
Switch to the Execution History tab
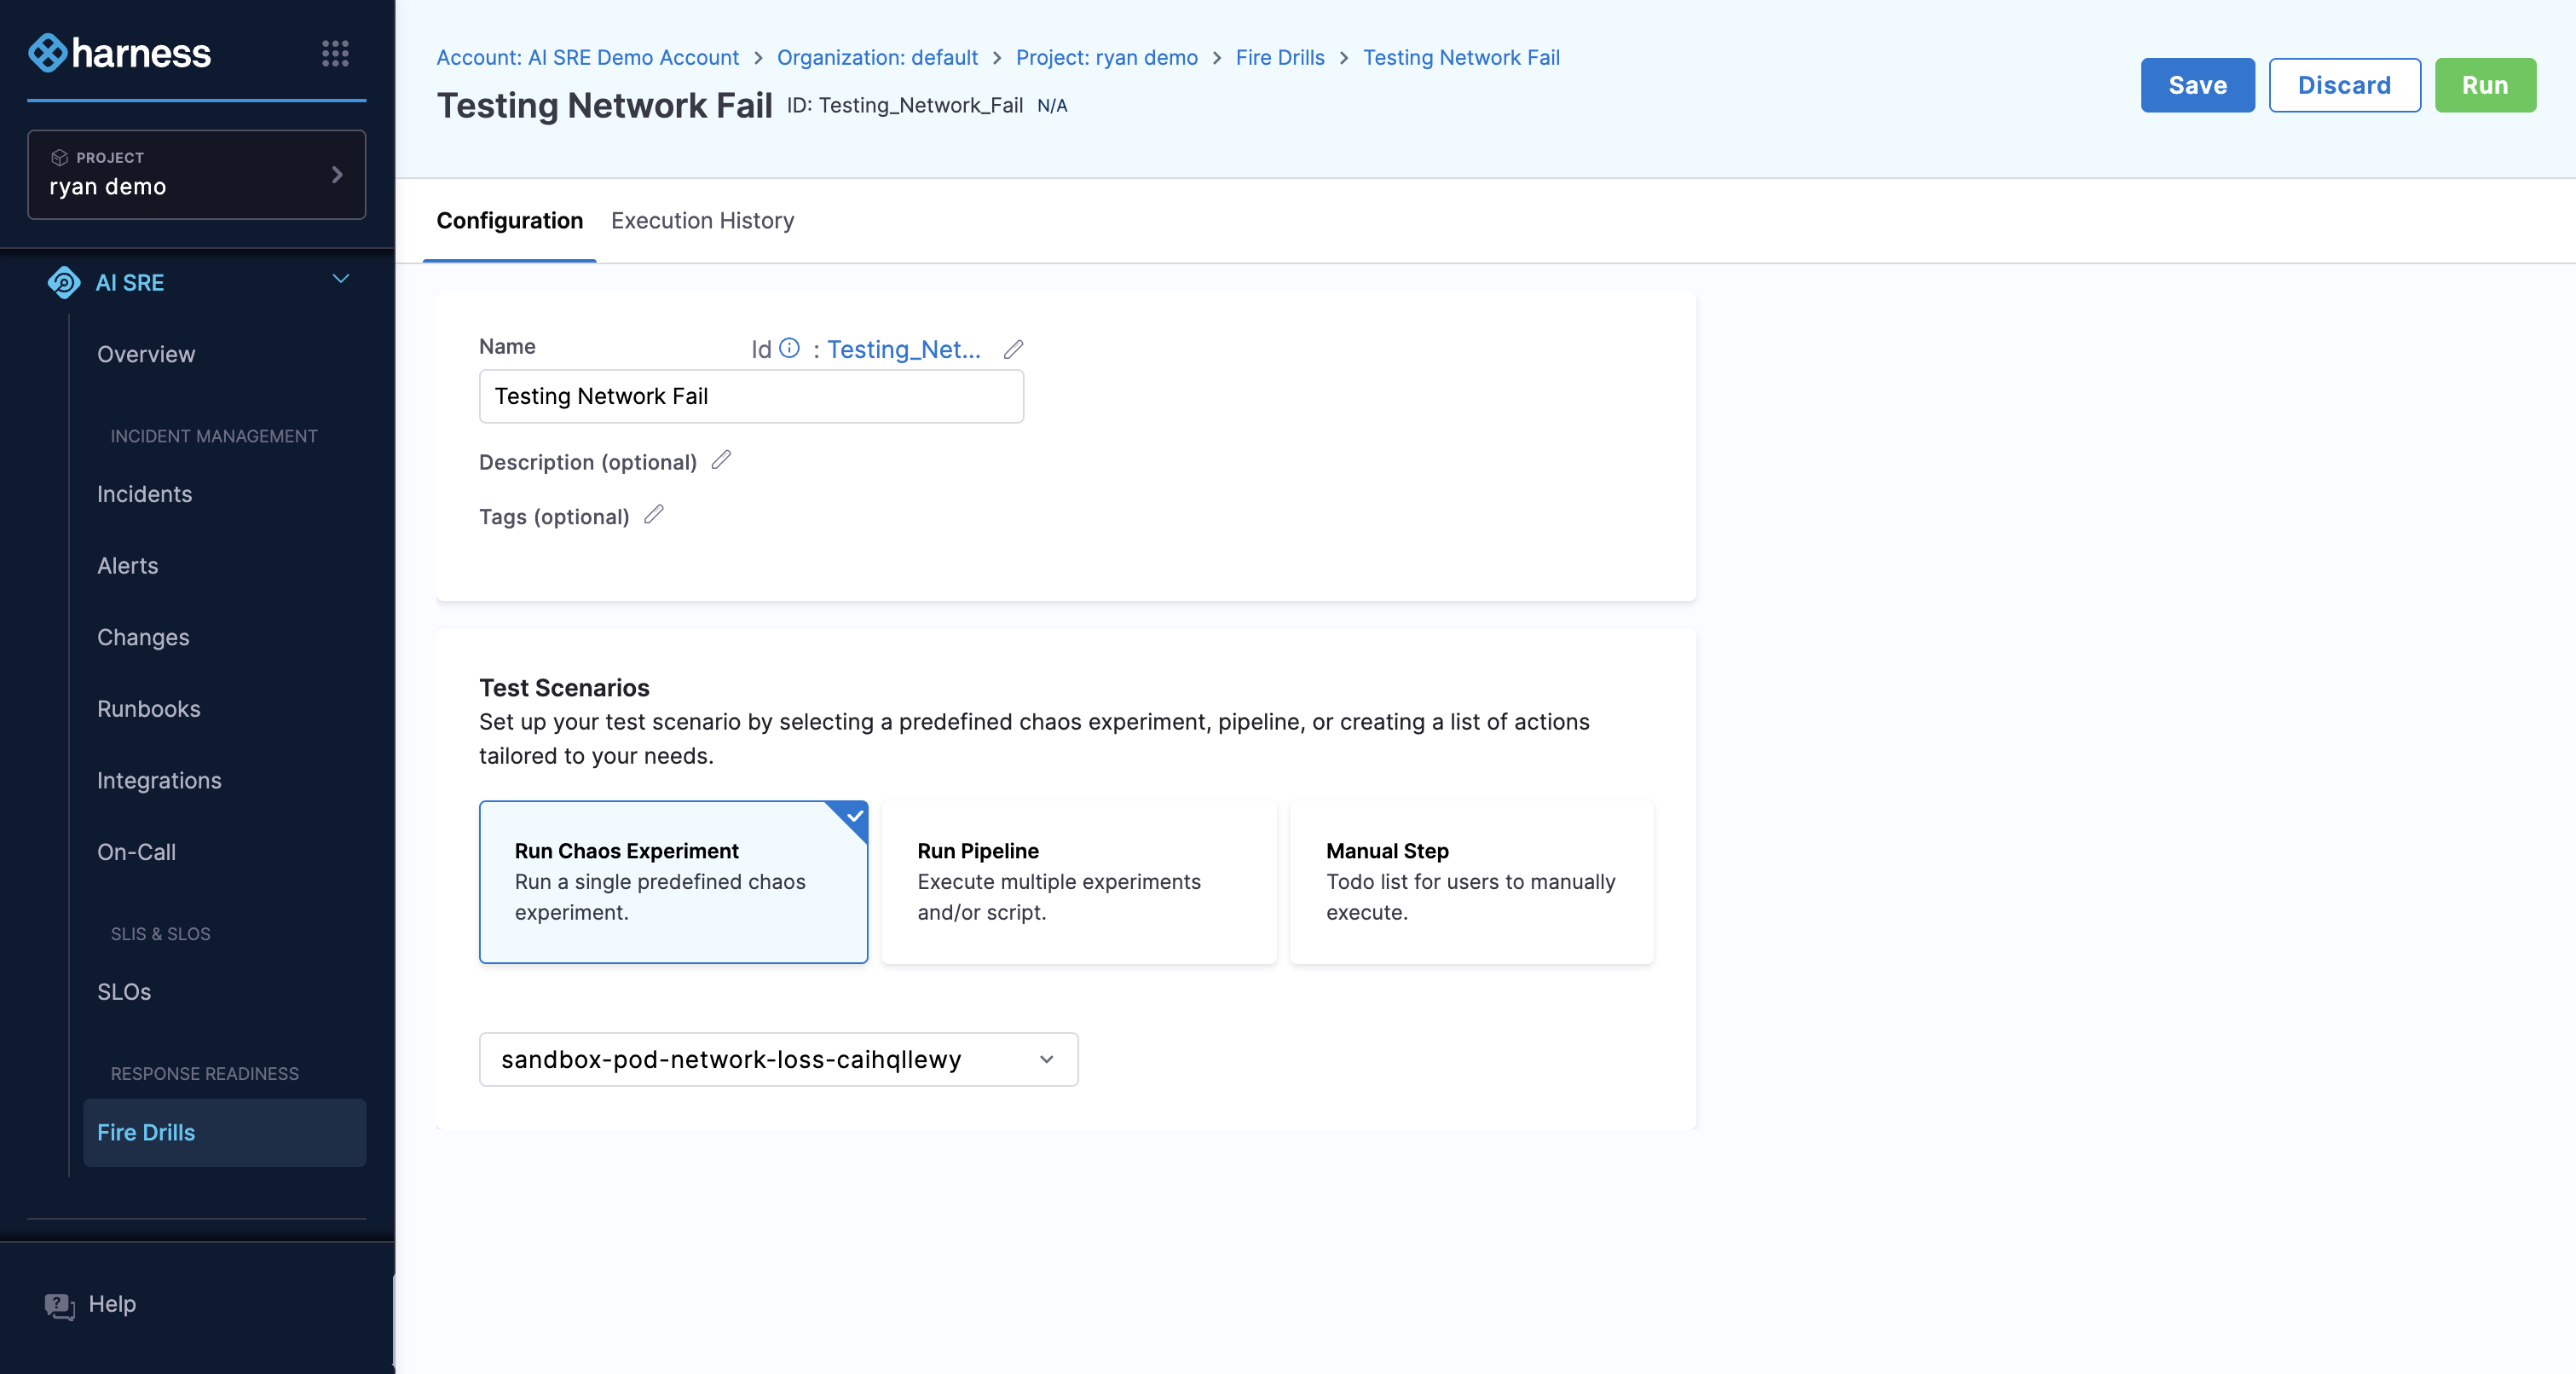[702, 220]
